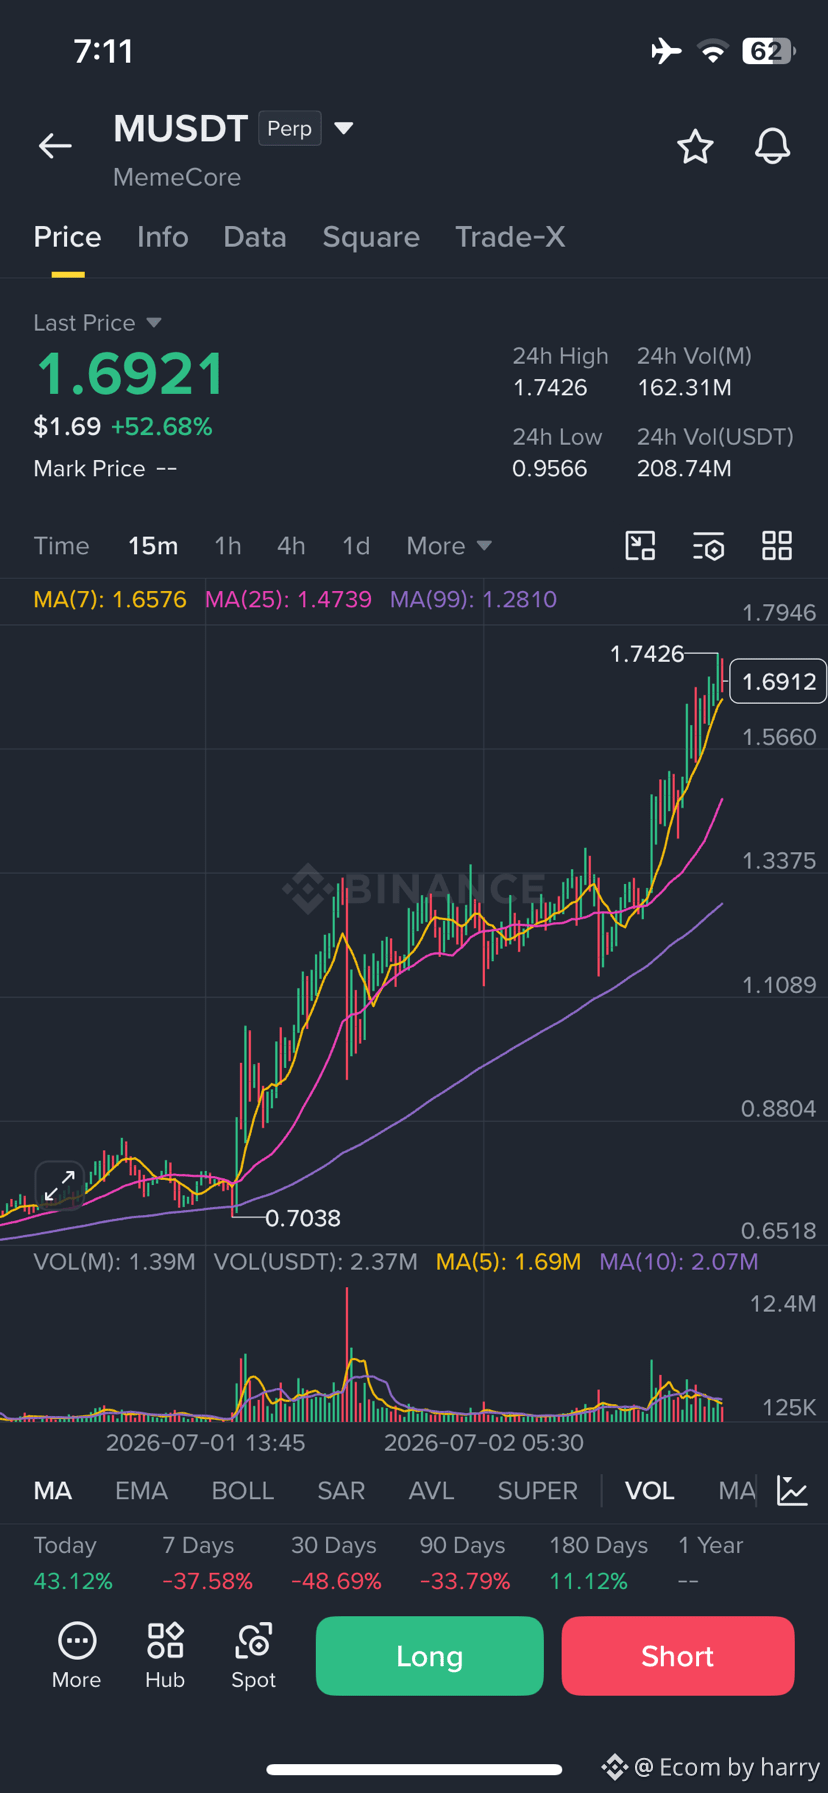Tap the 7:11 clock in status bar
Image resolution: width=828 pixels, height=1793 pixels.
coord(104,52)
